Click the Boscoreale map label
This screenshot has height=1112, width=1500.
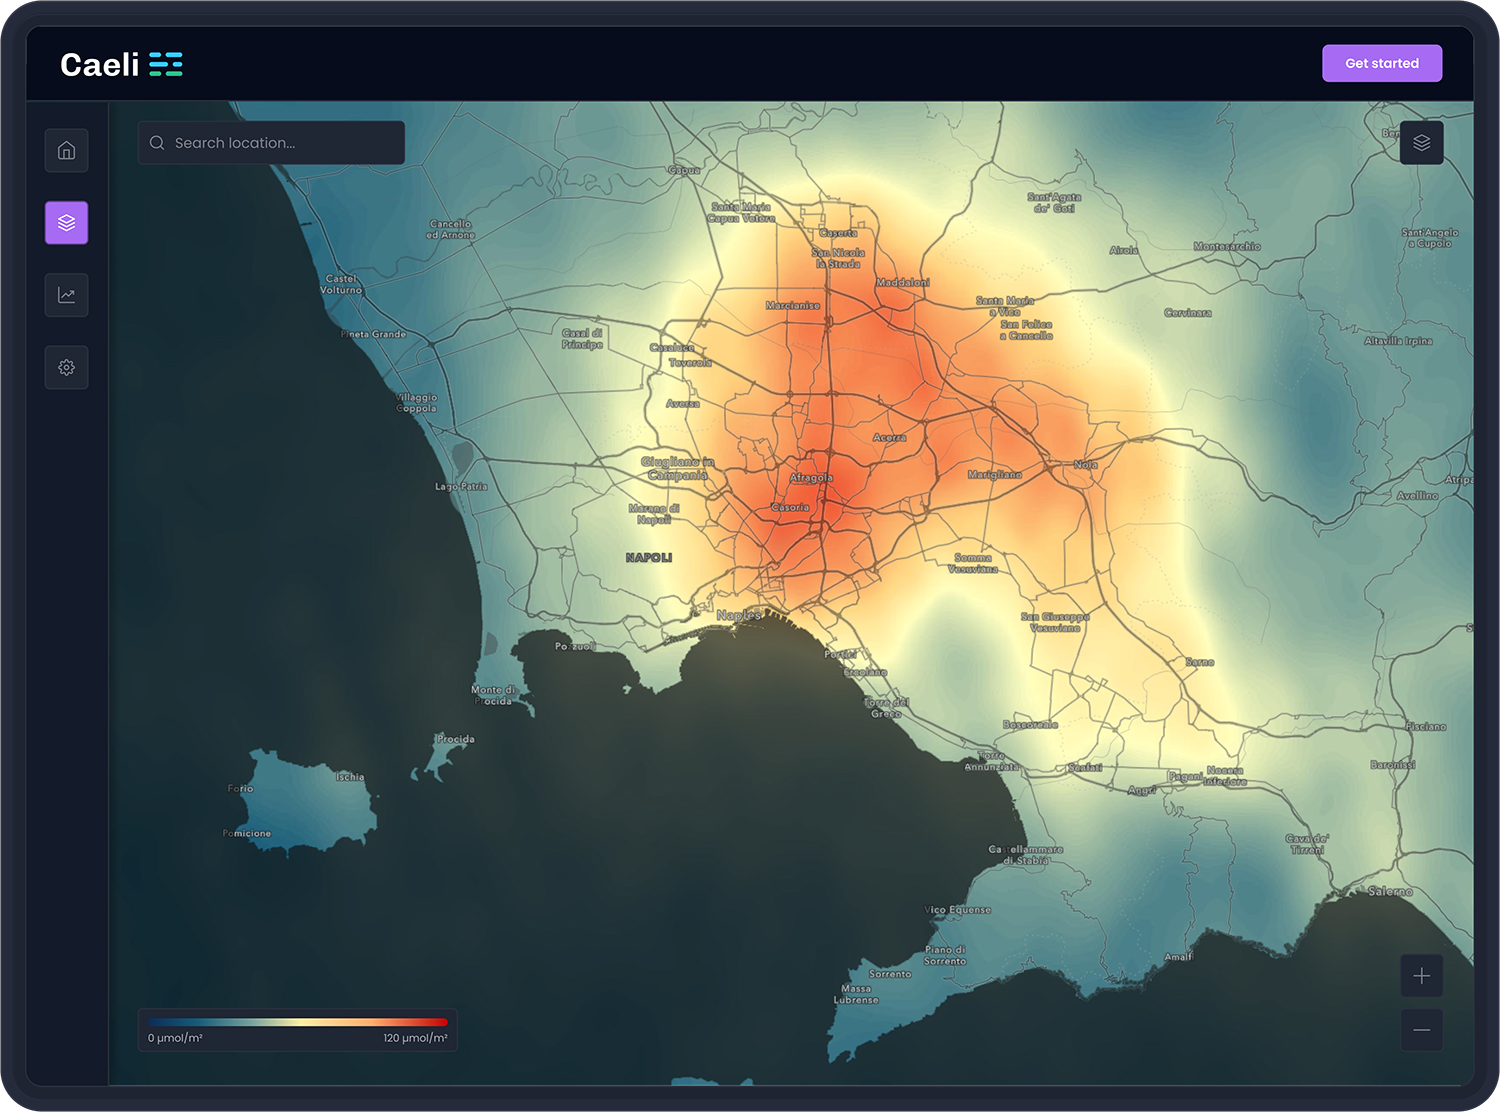(x=1030, y=725)
